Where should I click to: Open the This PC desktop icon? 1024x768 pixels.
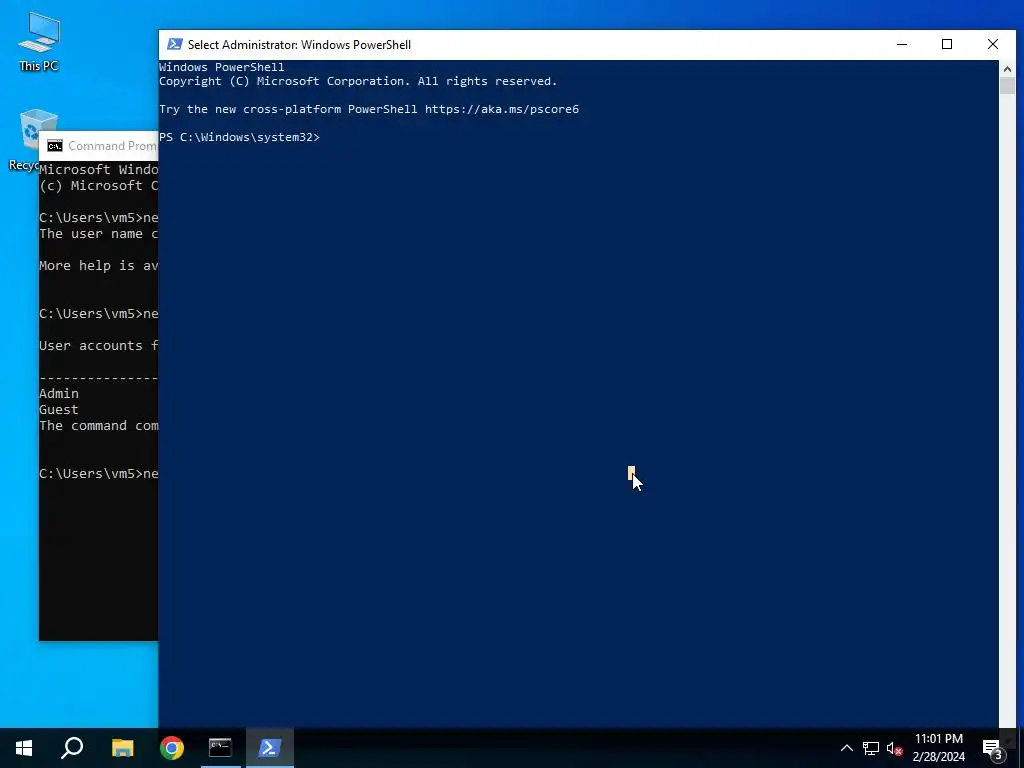(39, 41)
